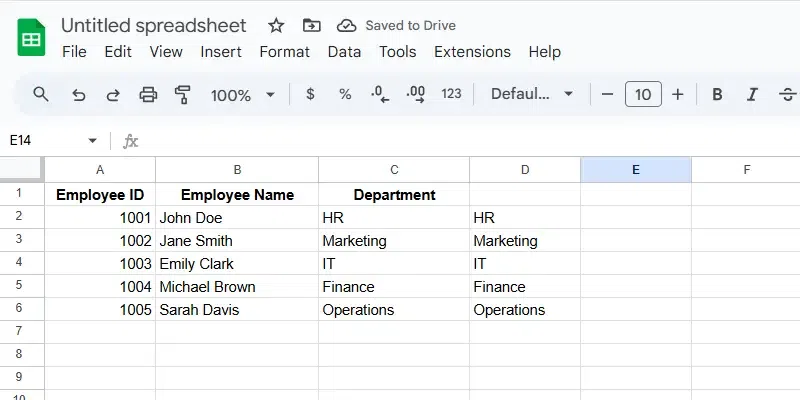Toggle italic formatting
Viewport: 800px width, 400px height.
point(752,94)
